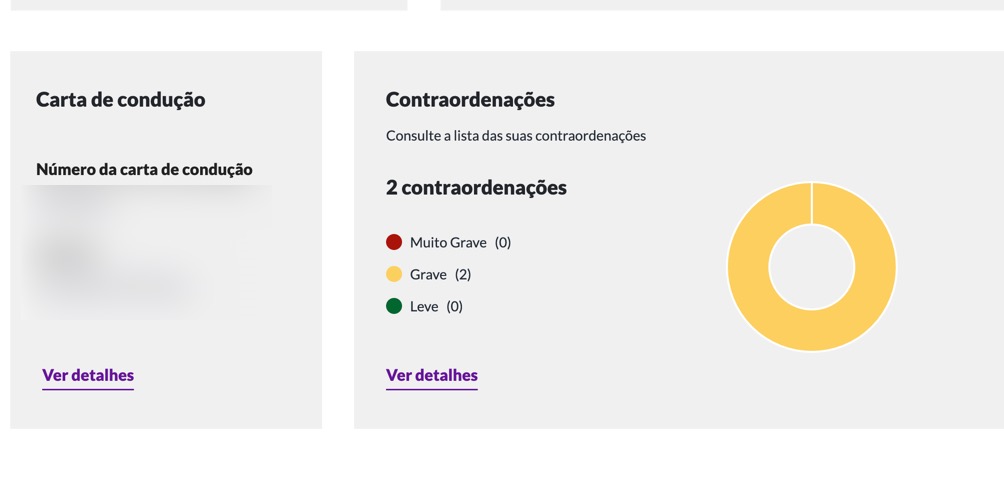The width and height of the screenshot is (1004, 477).
Task: Click the "2 contraordenações" total heading
Action: (x=476, y=188)
